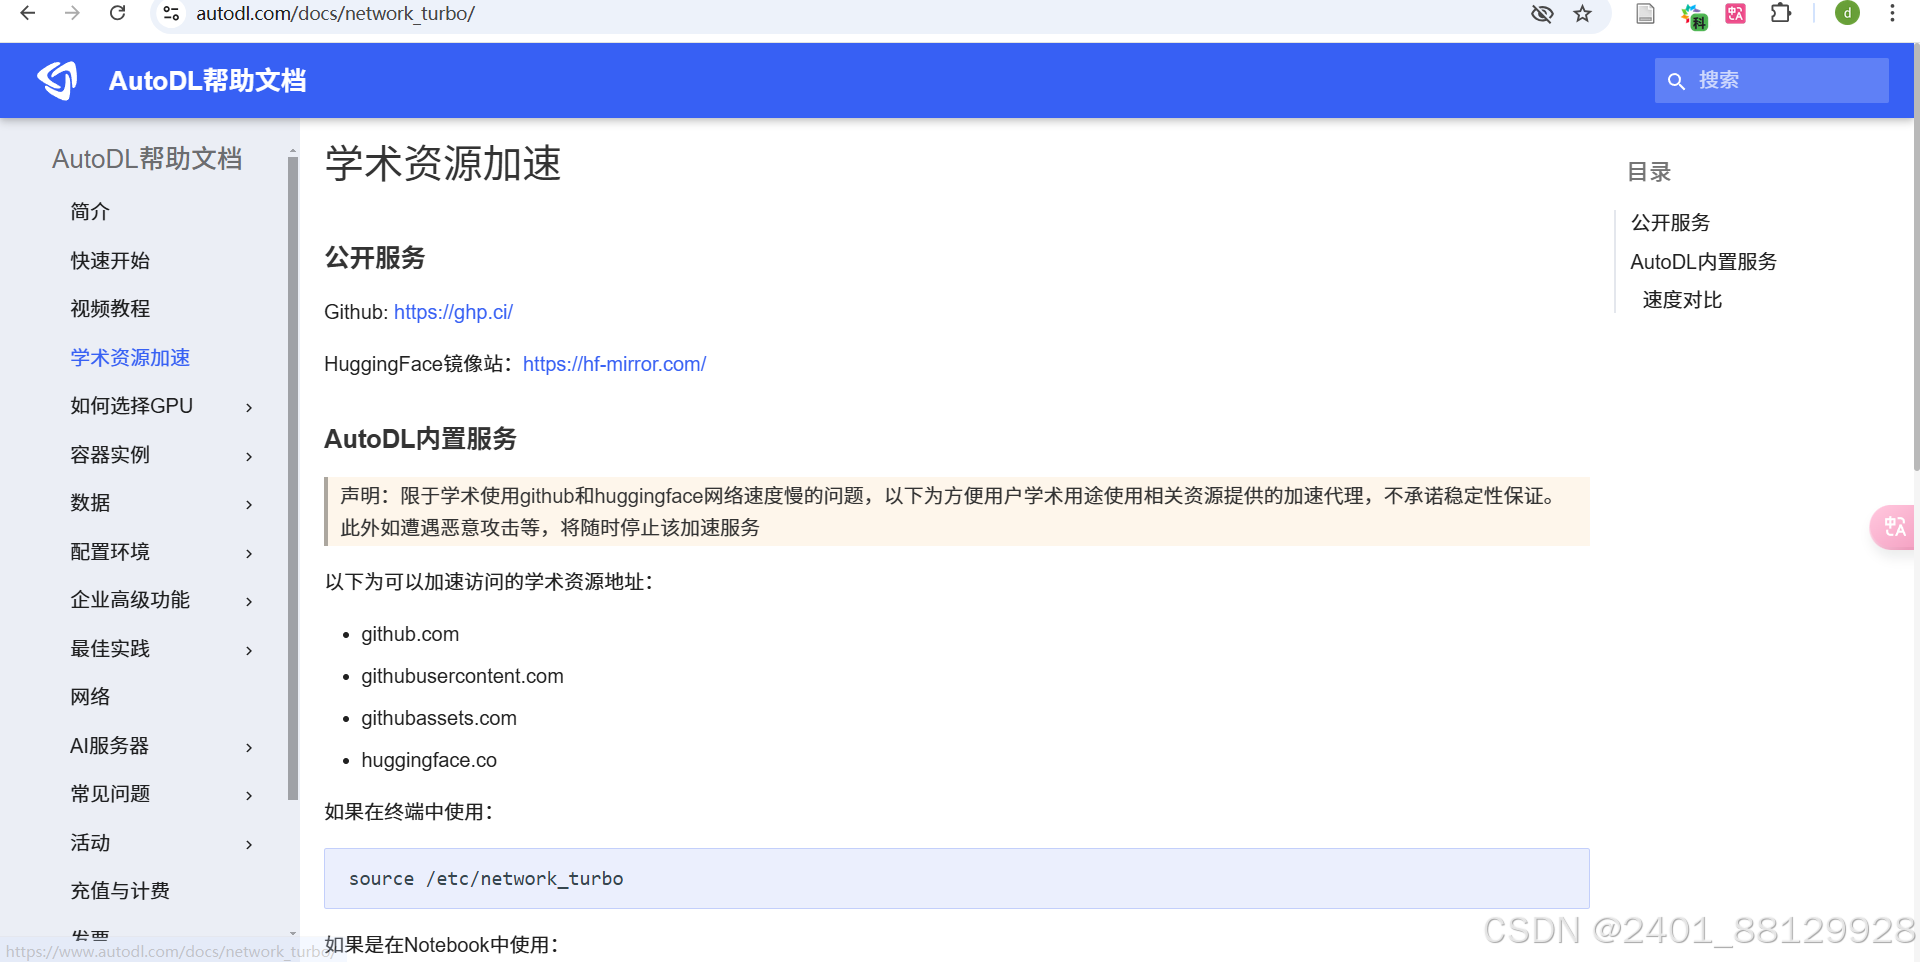Expand the 活动 section chevron
Viewport: 1920px width, 962px height.
pos(249,844)
